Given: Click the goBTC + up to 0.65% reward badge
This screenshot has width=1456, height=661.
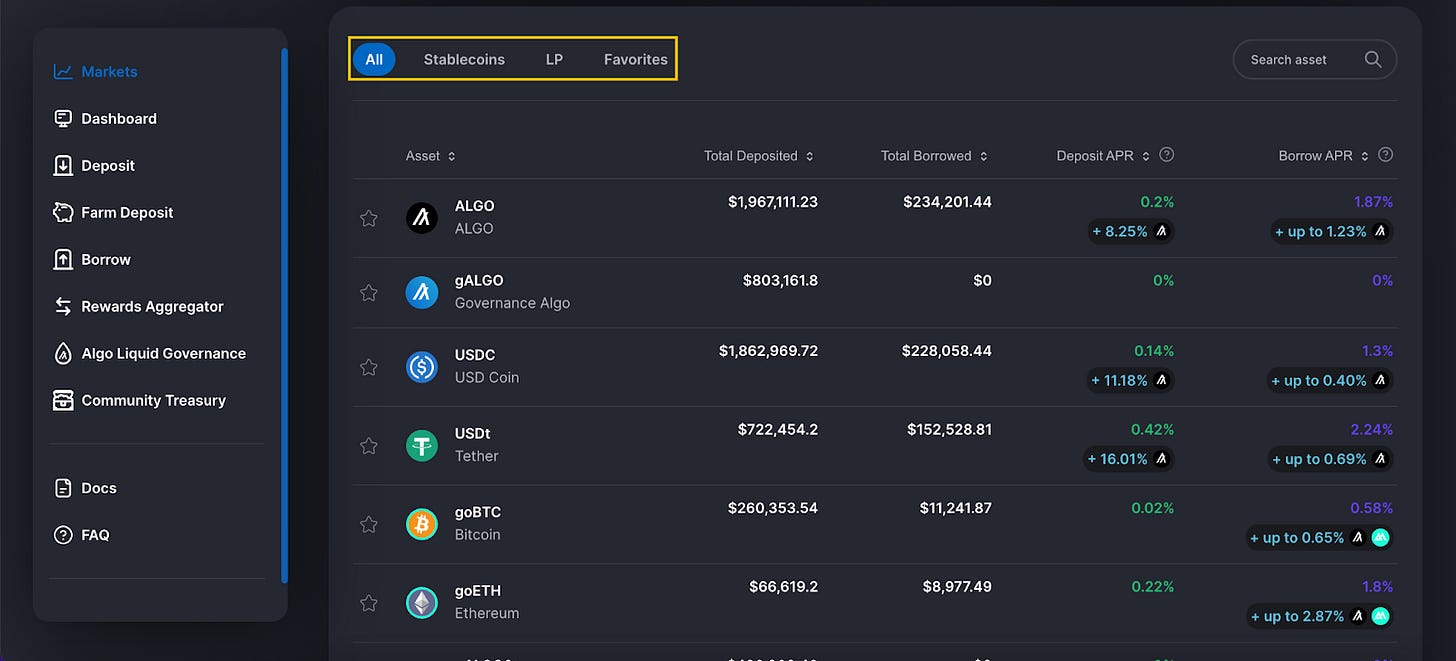Looking at the screenshot, I should tap(1320, 537).
